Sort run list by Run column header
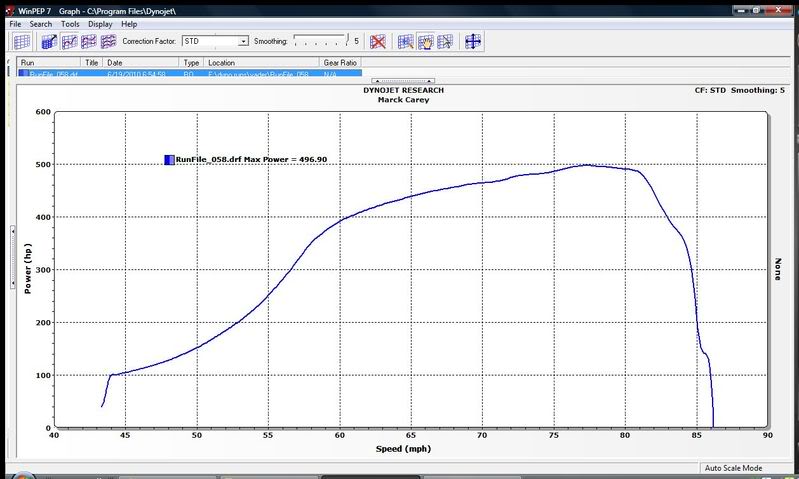Image resolution: width=799 pixels, height=479 pixels. [49, 63]
